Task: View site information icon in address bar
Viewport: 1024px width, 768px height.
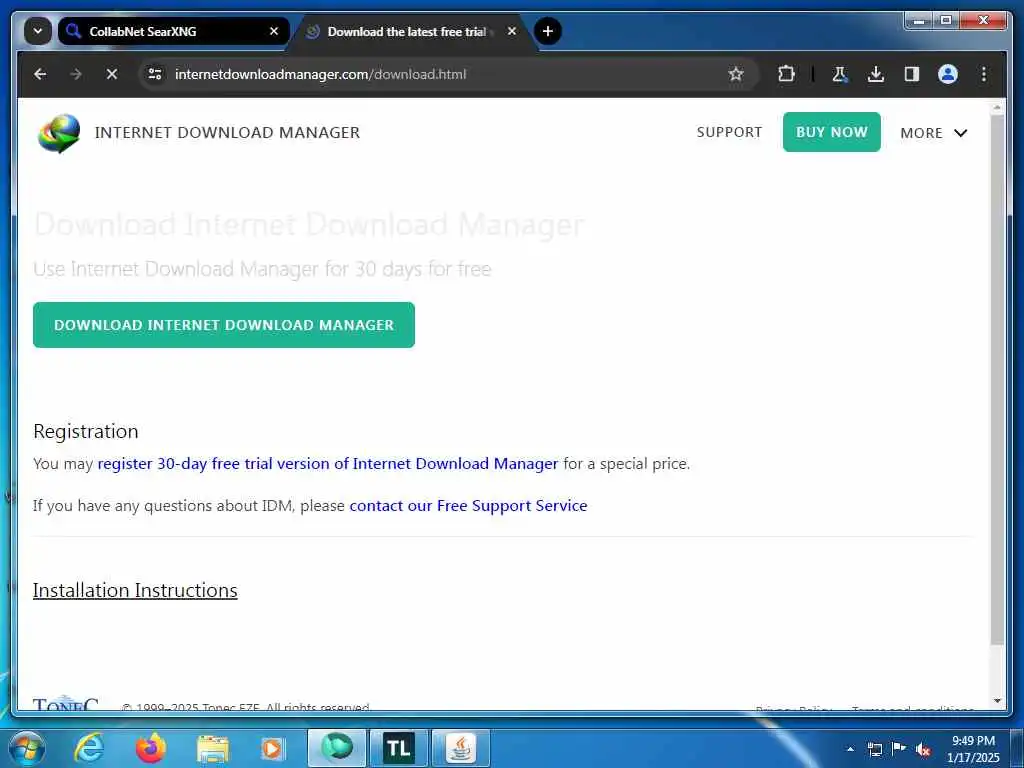Action: [x=155, y=74]
